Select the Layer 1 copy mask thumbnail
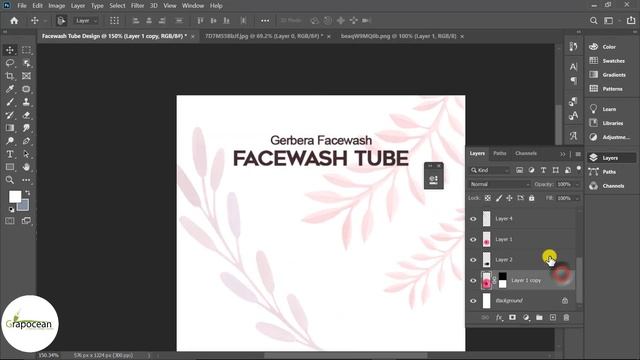This screenshot has height=360, width=640. [x=502, y=280]
